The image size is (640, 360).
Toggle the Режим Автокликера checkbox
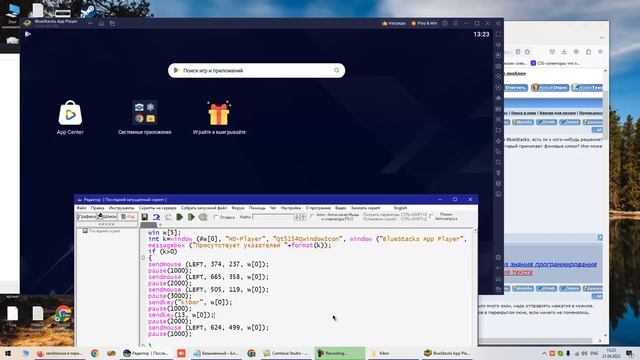point(431,216)
